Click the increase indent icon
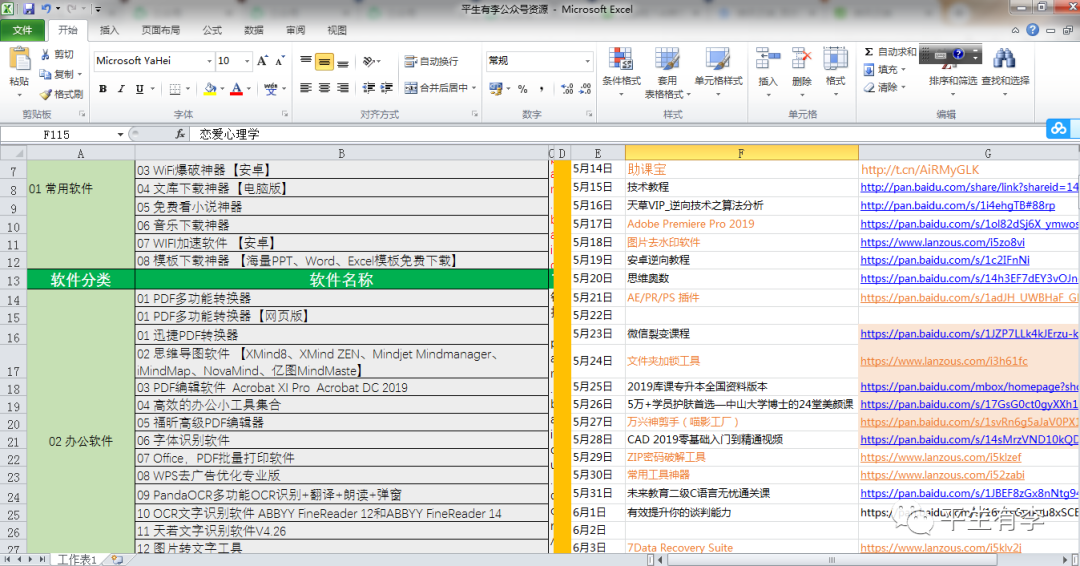 386,88
